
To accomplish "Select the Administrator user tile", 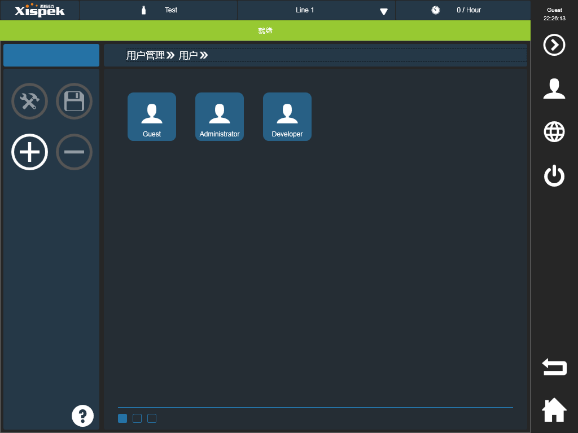I will click(219, 116).
